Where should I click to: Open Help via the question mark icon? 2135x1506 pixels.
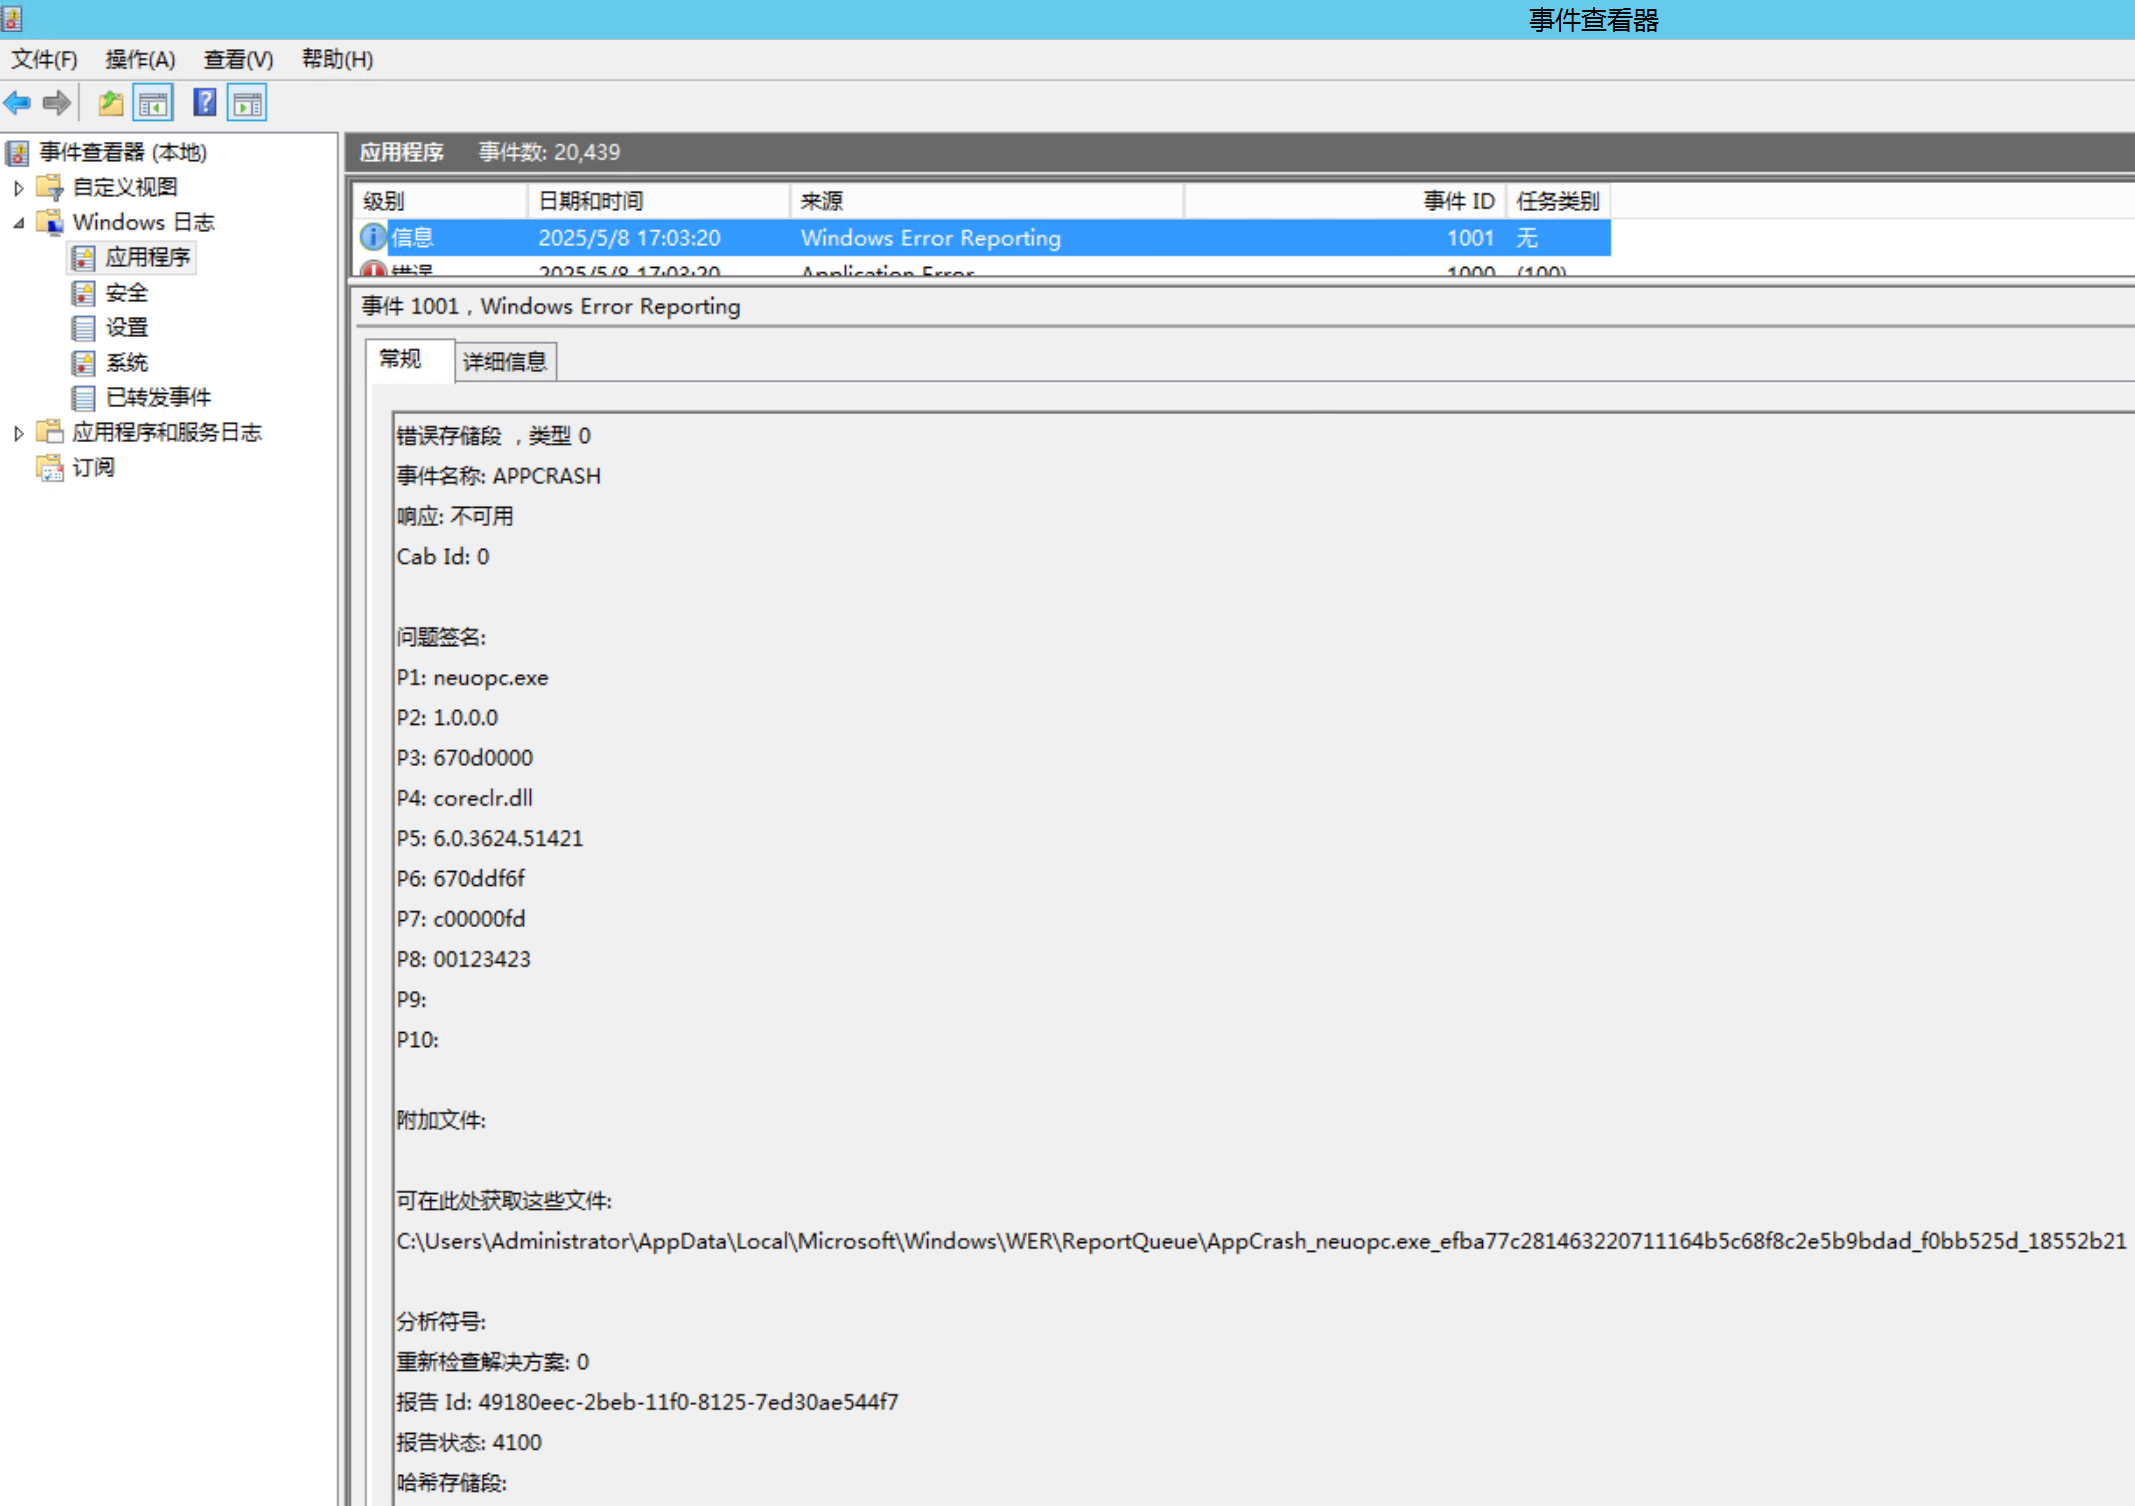tap(205, 102)
